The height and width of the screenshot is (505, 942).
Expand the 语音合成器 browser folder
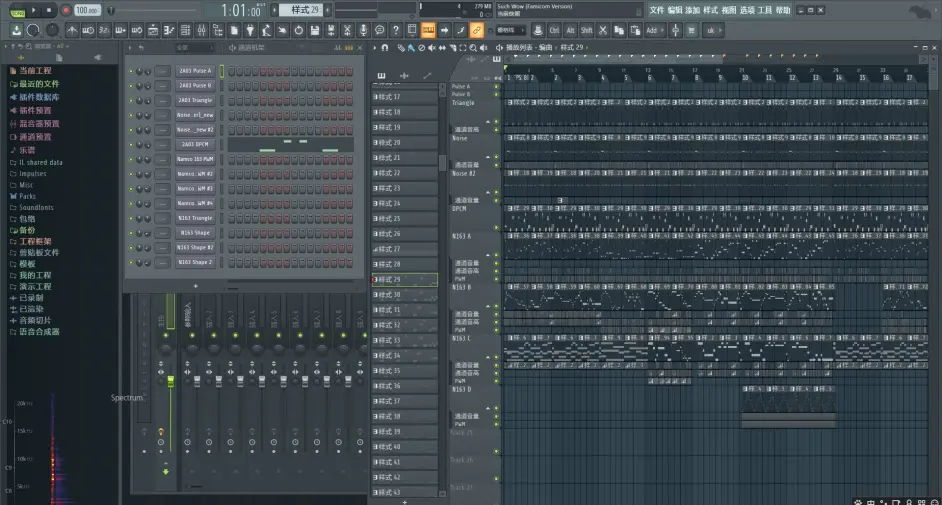[34, 331]
